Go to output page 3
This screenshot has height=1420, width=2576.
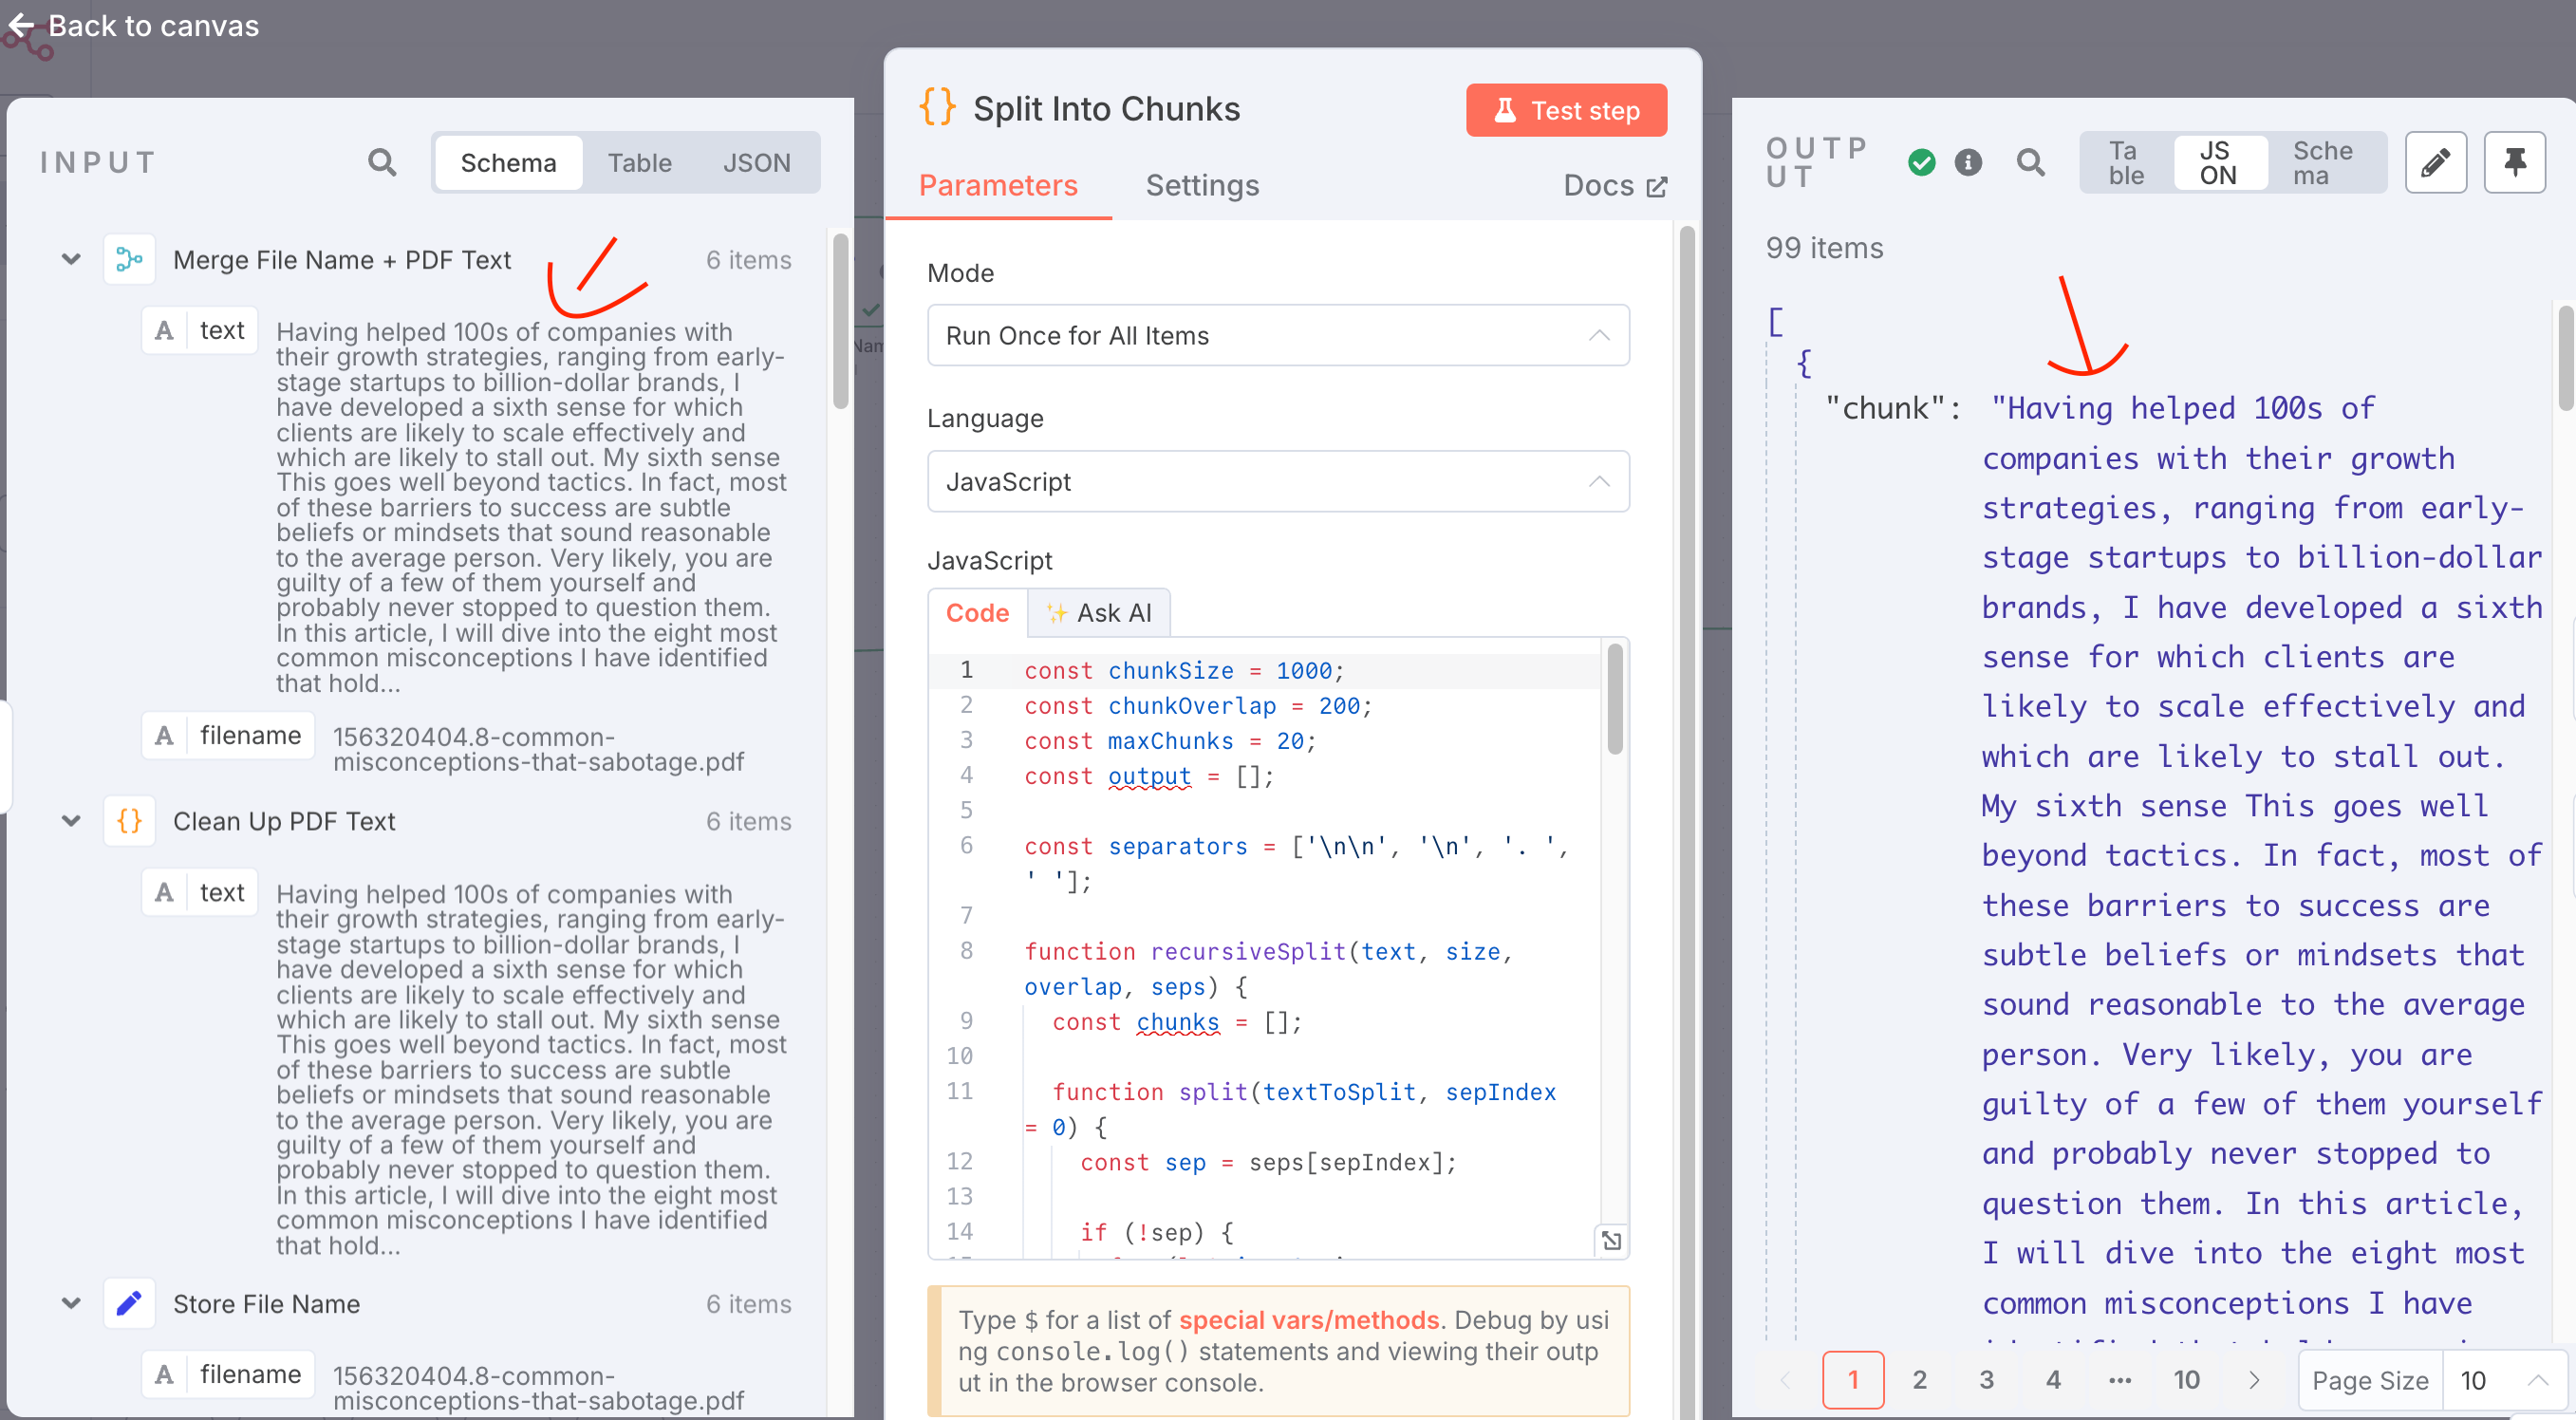(1986, 1380)
